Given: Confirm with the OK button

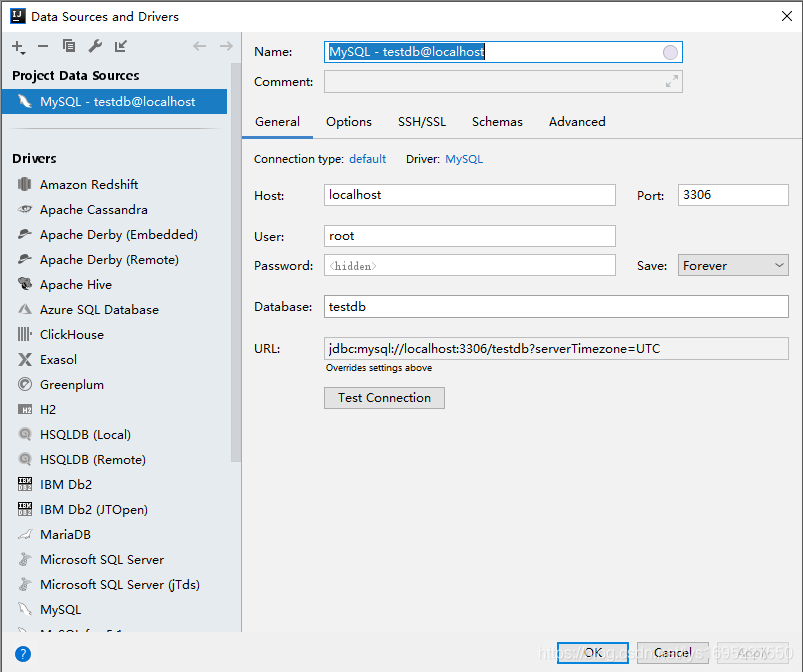Looking at the screenshot, I should [593, 653].
